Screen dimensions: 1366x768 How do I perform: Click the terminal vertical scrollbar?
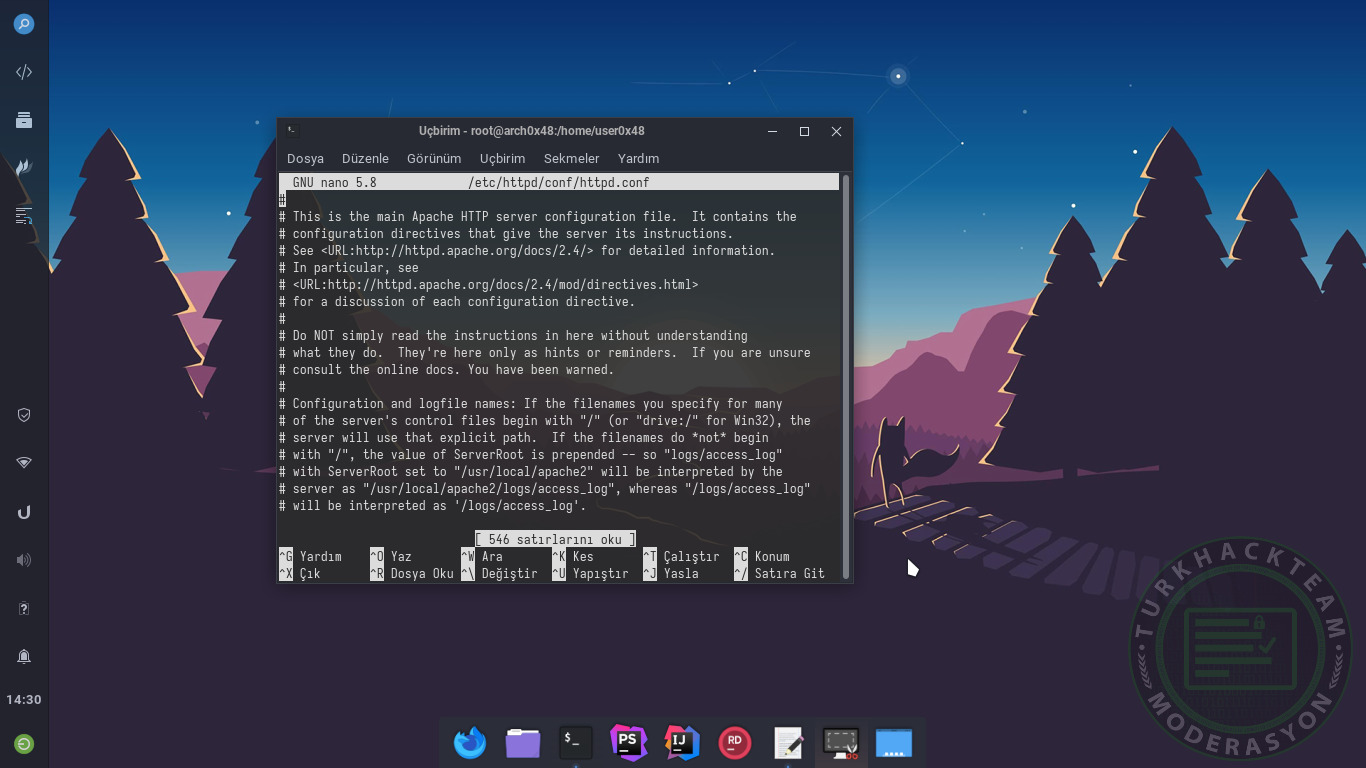click(846, 376)
